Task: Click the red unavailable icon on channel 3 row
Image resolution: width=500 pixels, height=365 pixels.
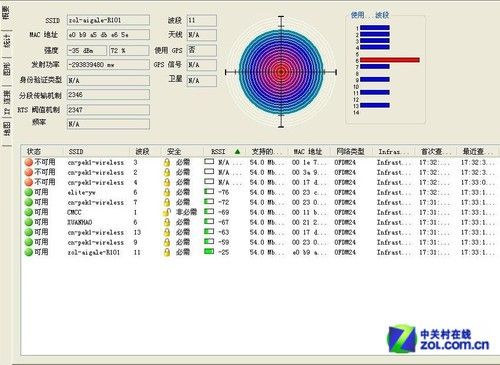Action: pyautogui.click(x=29, y=162)
